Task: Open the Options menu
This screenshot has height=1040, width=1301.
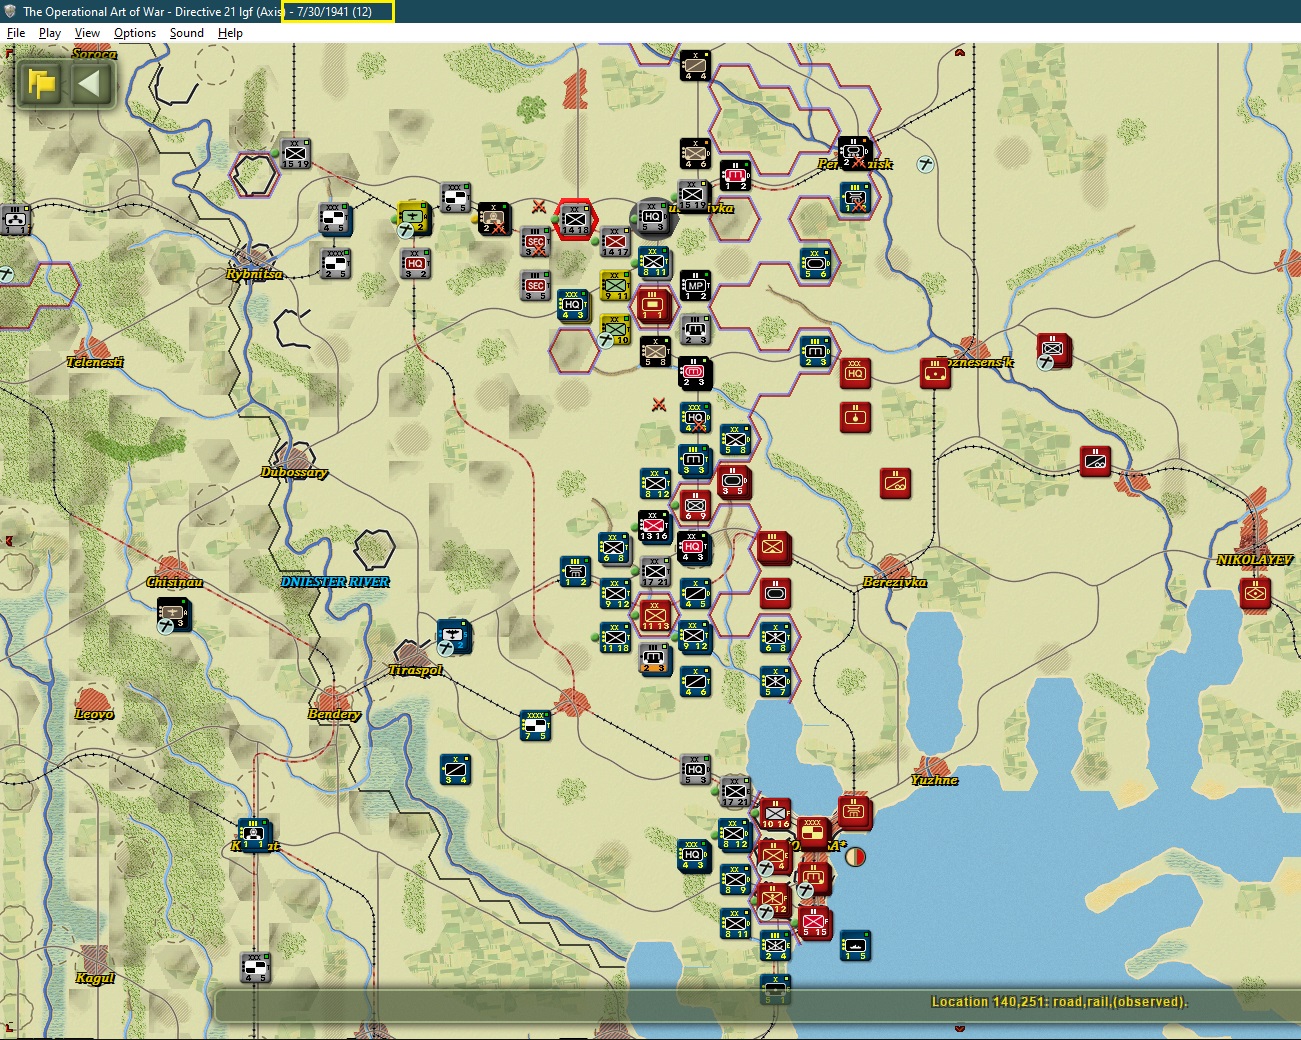Action: point(135,33)
